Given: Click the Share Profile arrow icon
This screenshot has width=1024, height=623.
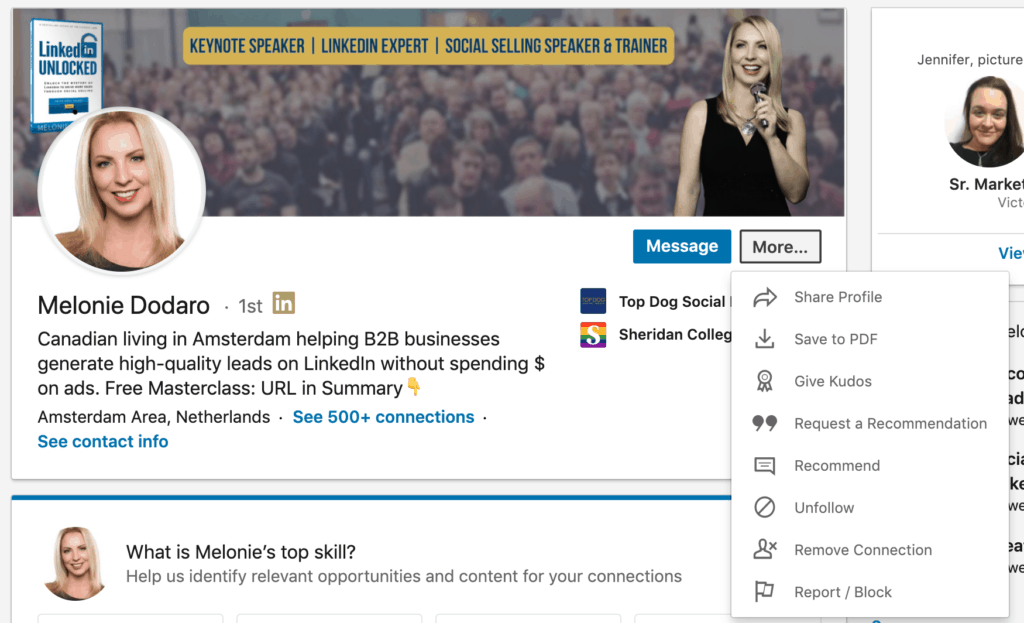Looking at the screenshot, I should tap(765, 297).
